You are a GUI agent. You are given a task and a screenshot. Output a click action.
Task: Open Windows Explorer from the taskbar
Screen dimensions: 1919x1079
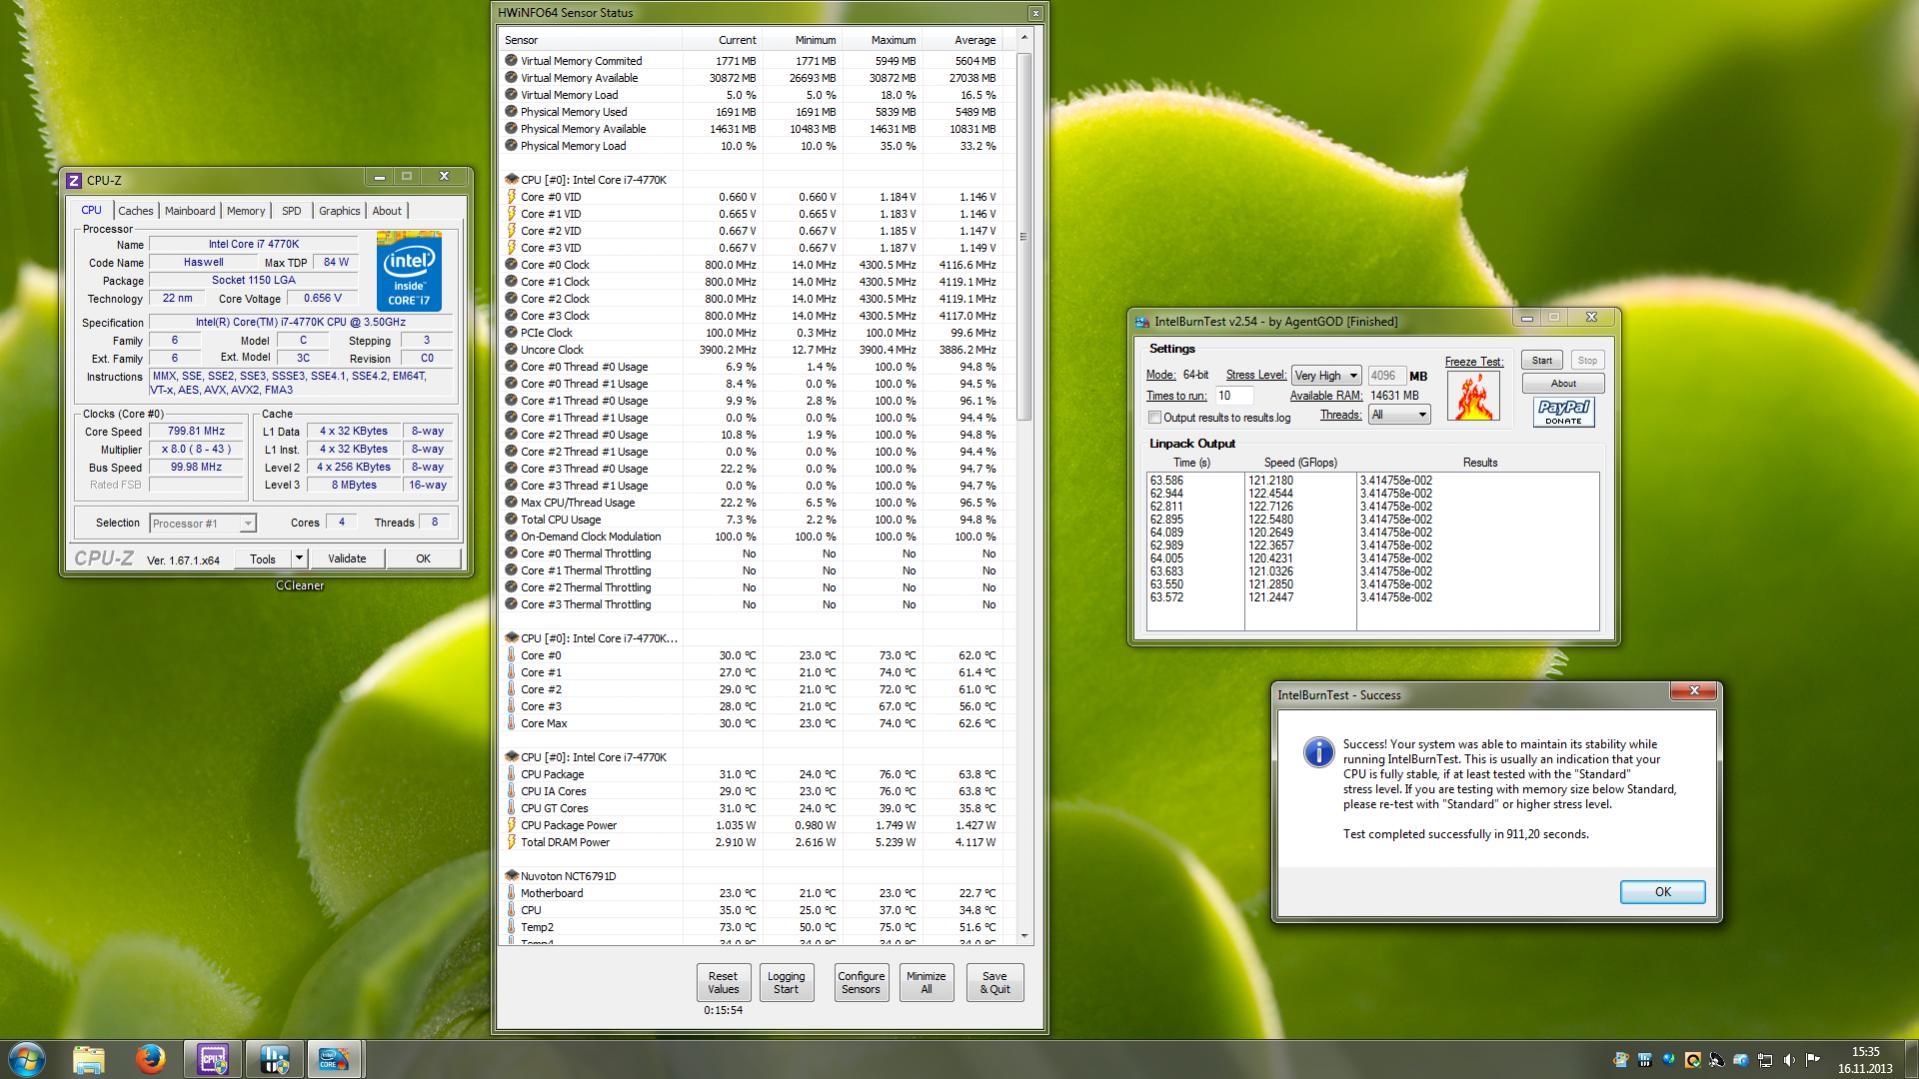89,1059
